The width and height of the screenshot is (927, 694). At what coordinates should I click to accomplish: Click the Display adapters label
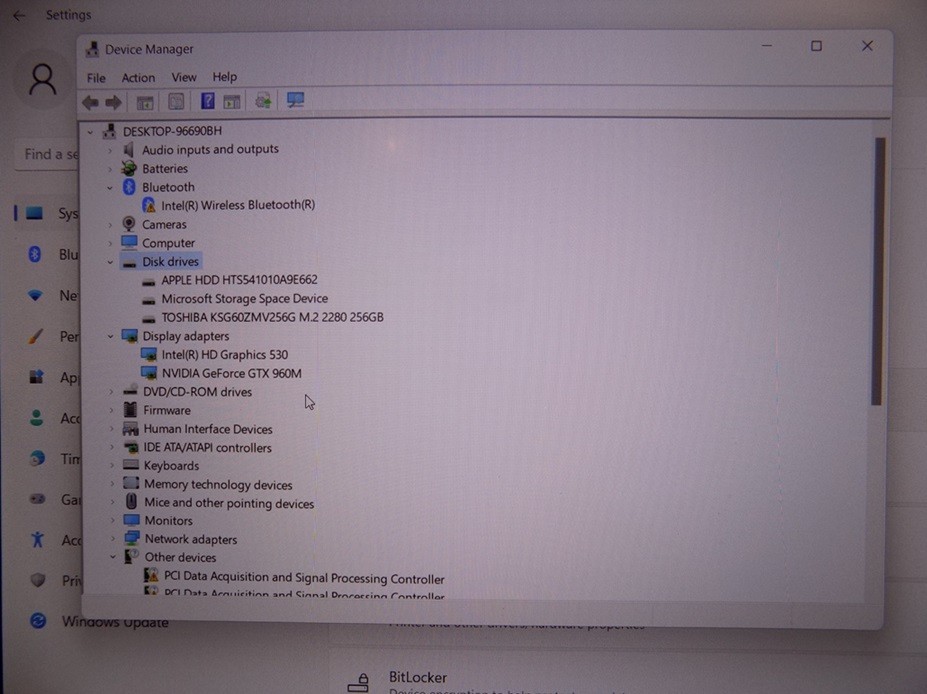(x=186, y=336)
